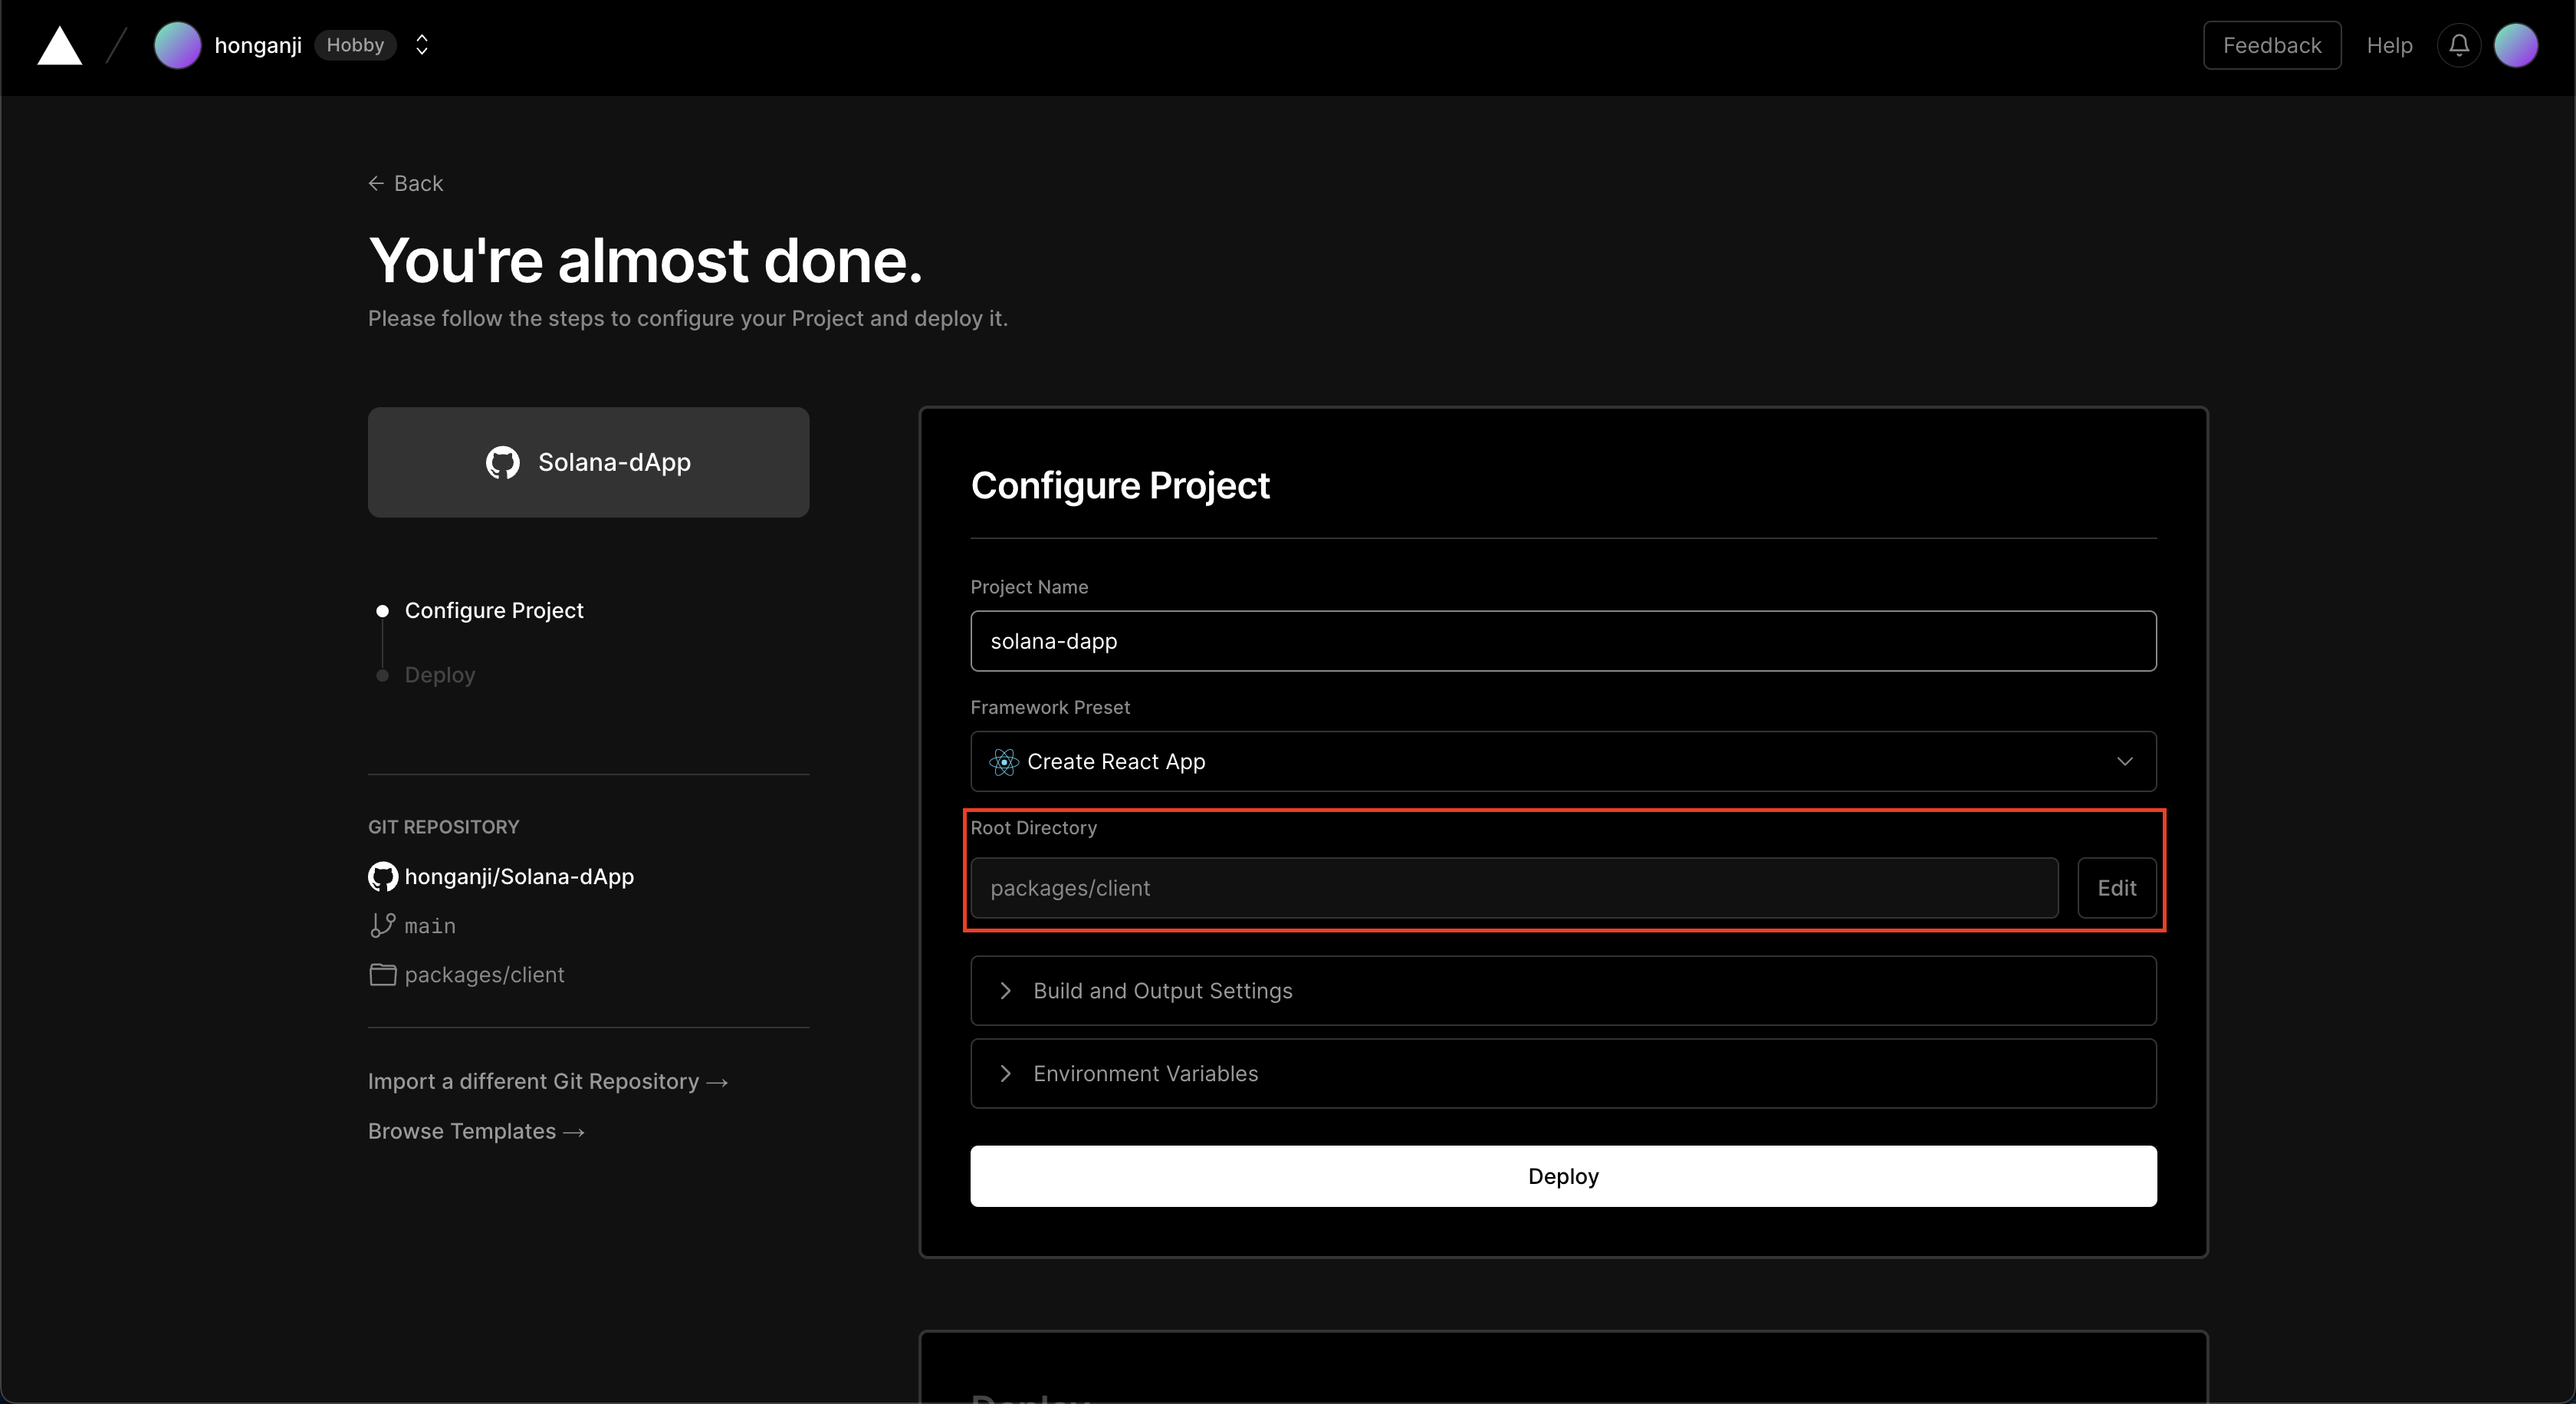Select the Deploy step in sidebar
The width and height of the screenshot is (2576, 1404).
coord(440,675)
